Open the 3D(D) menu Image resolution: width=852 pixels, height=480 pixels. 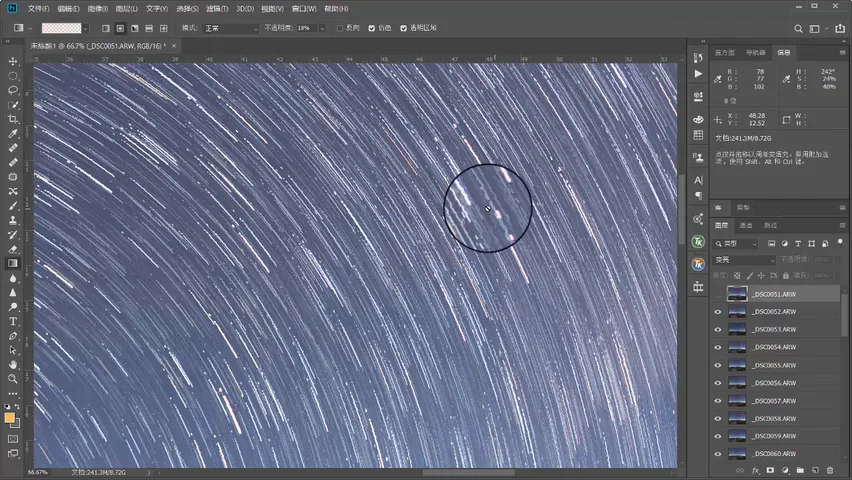coord(245,9)
